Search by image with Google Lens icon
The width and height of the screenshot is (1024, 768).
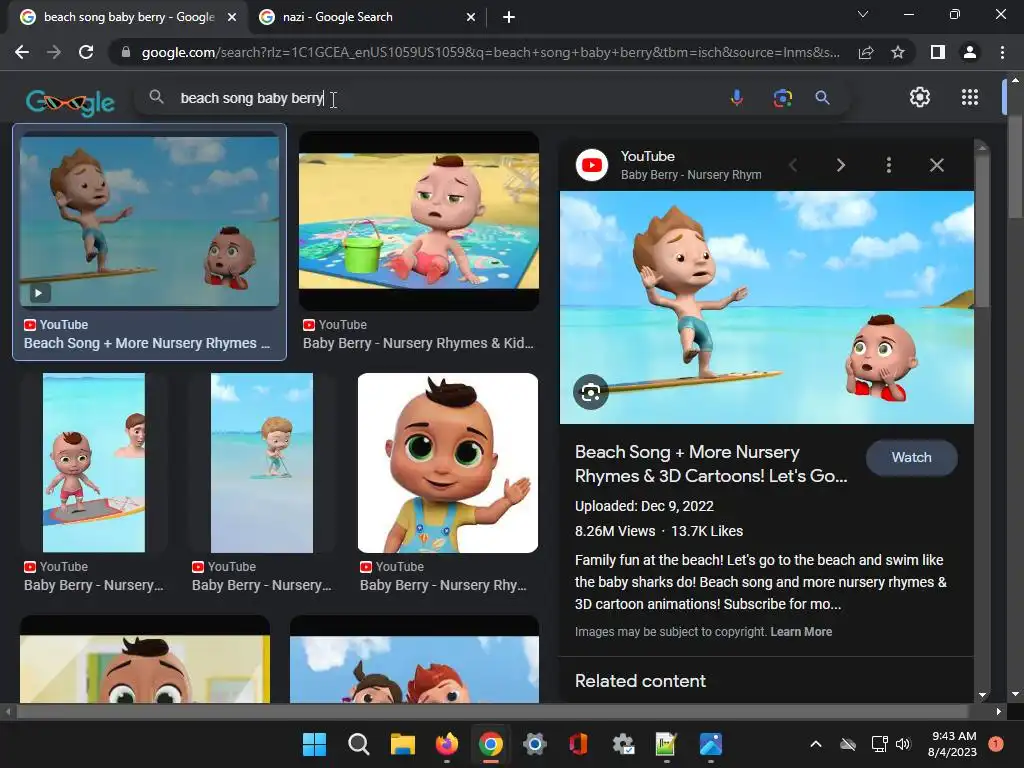(x=782, y=98)
